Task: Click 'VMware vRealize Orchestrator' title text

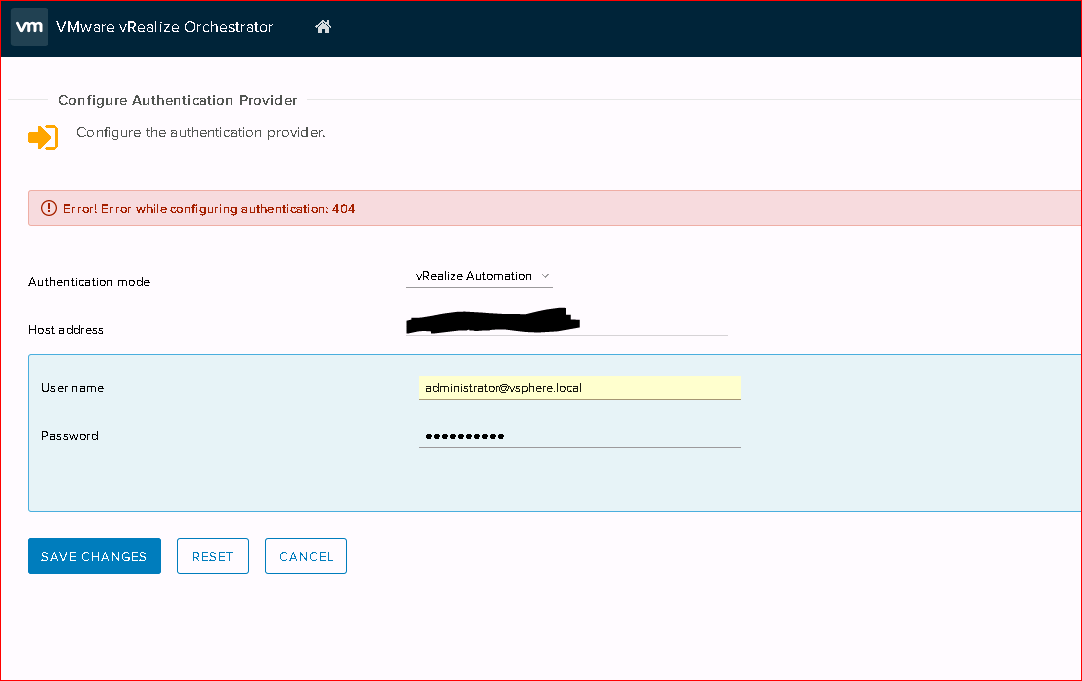Action: point(165,27)
